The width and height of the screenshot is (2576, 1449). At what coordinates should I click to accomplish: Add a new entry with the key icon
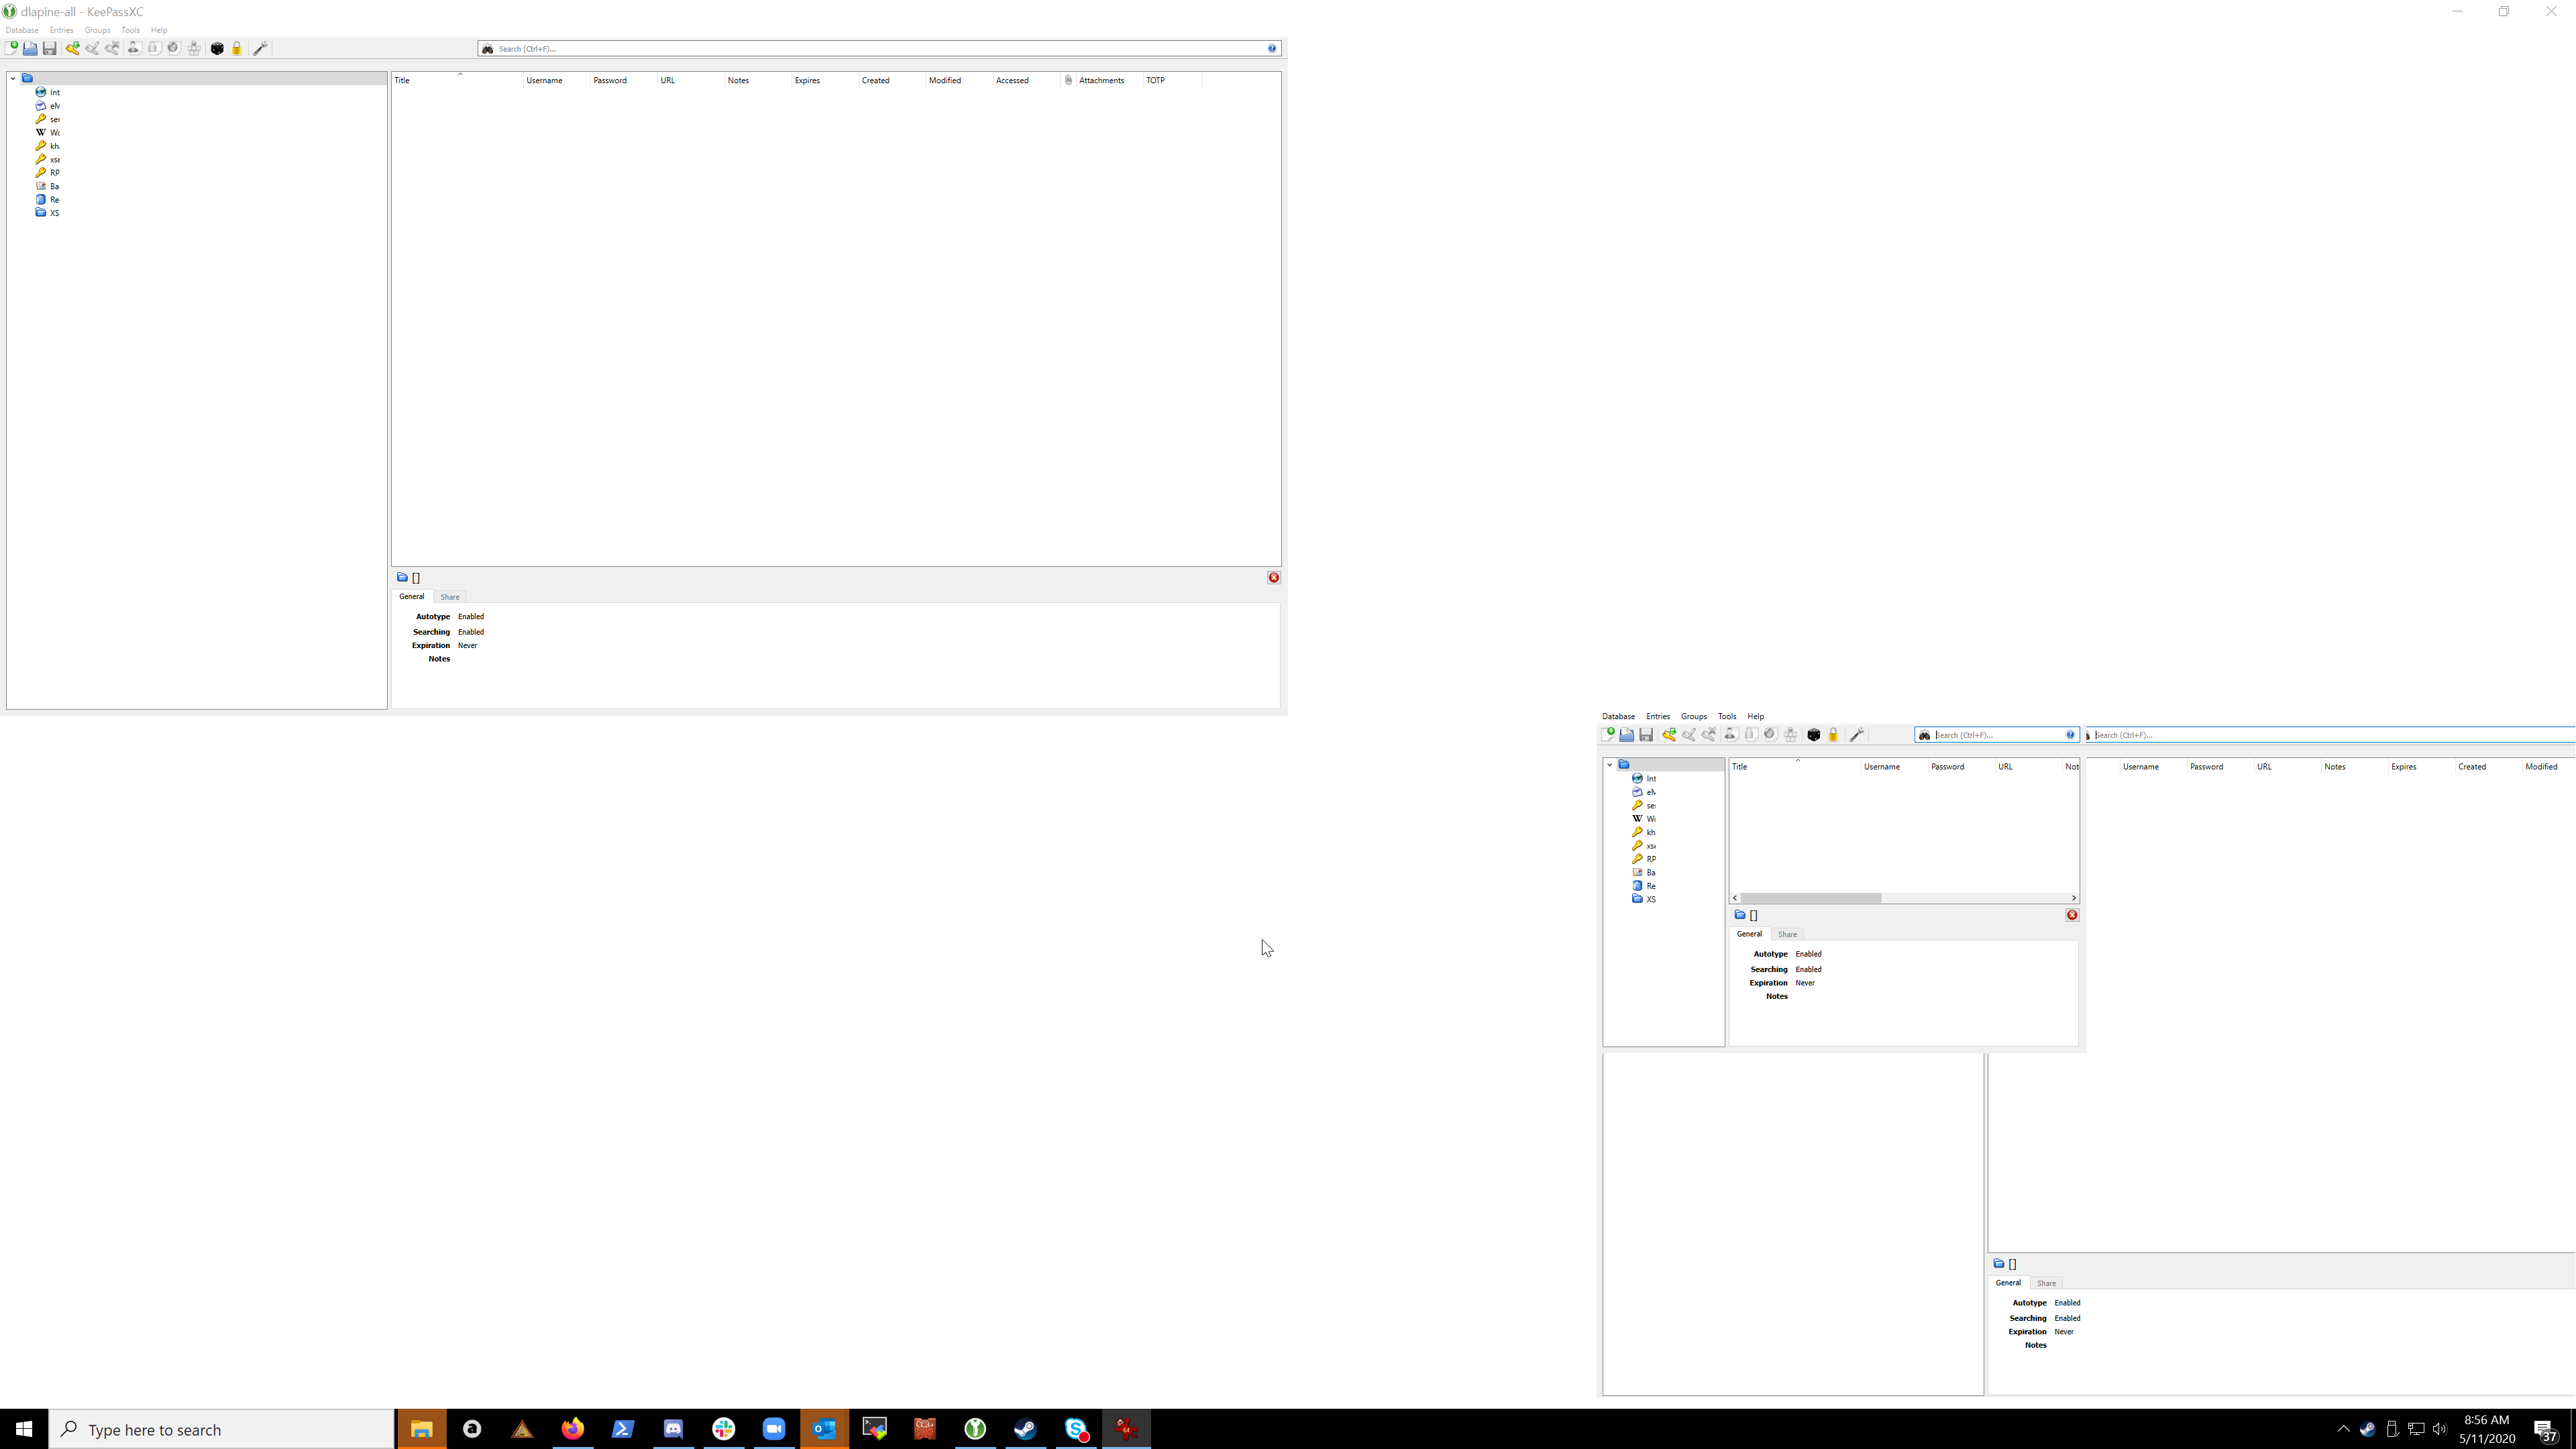(72, 48)
